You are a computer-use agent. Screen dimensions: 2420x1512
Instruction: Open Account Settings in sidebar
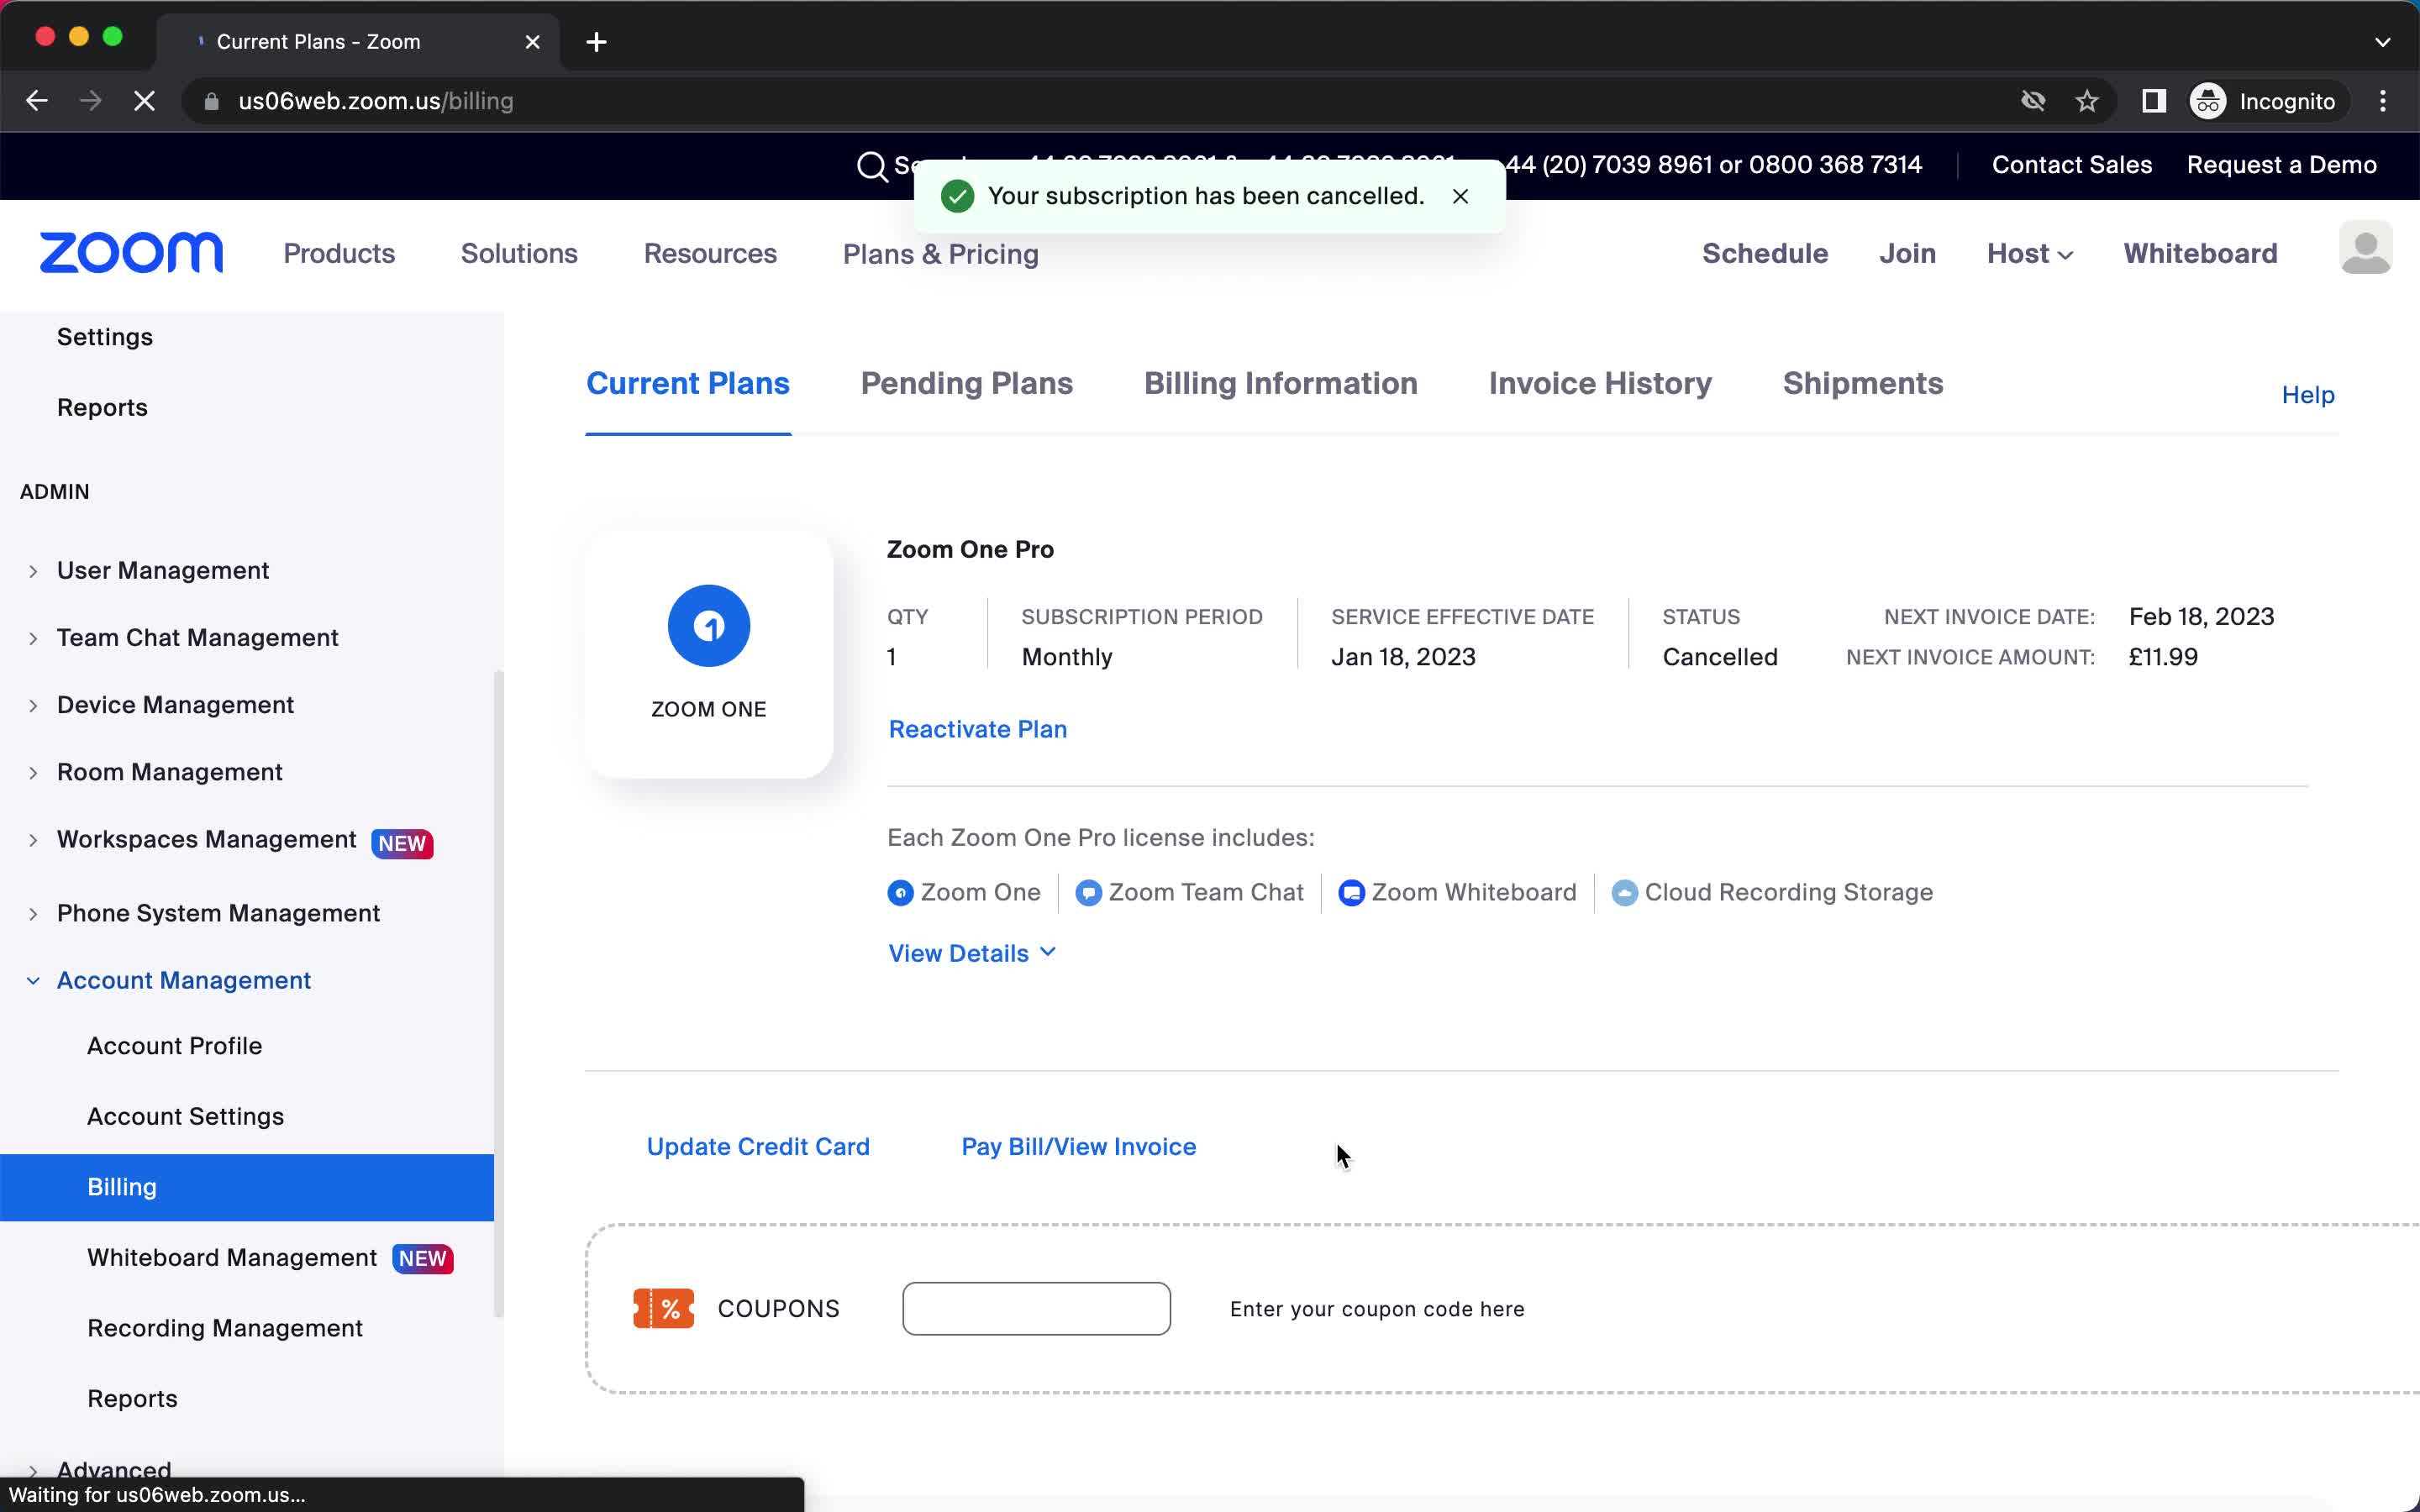click(x=185, y=1116)
